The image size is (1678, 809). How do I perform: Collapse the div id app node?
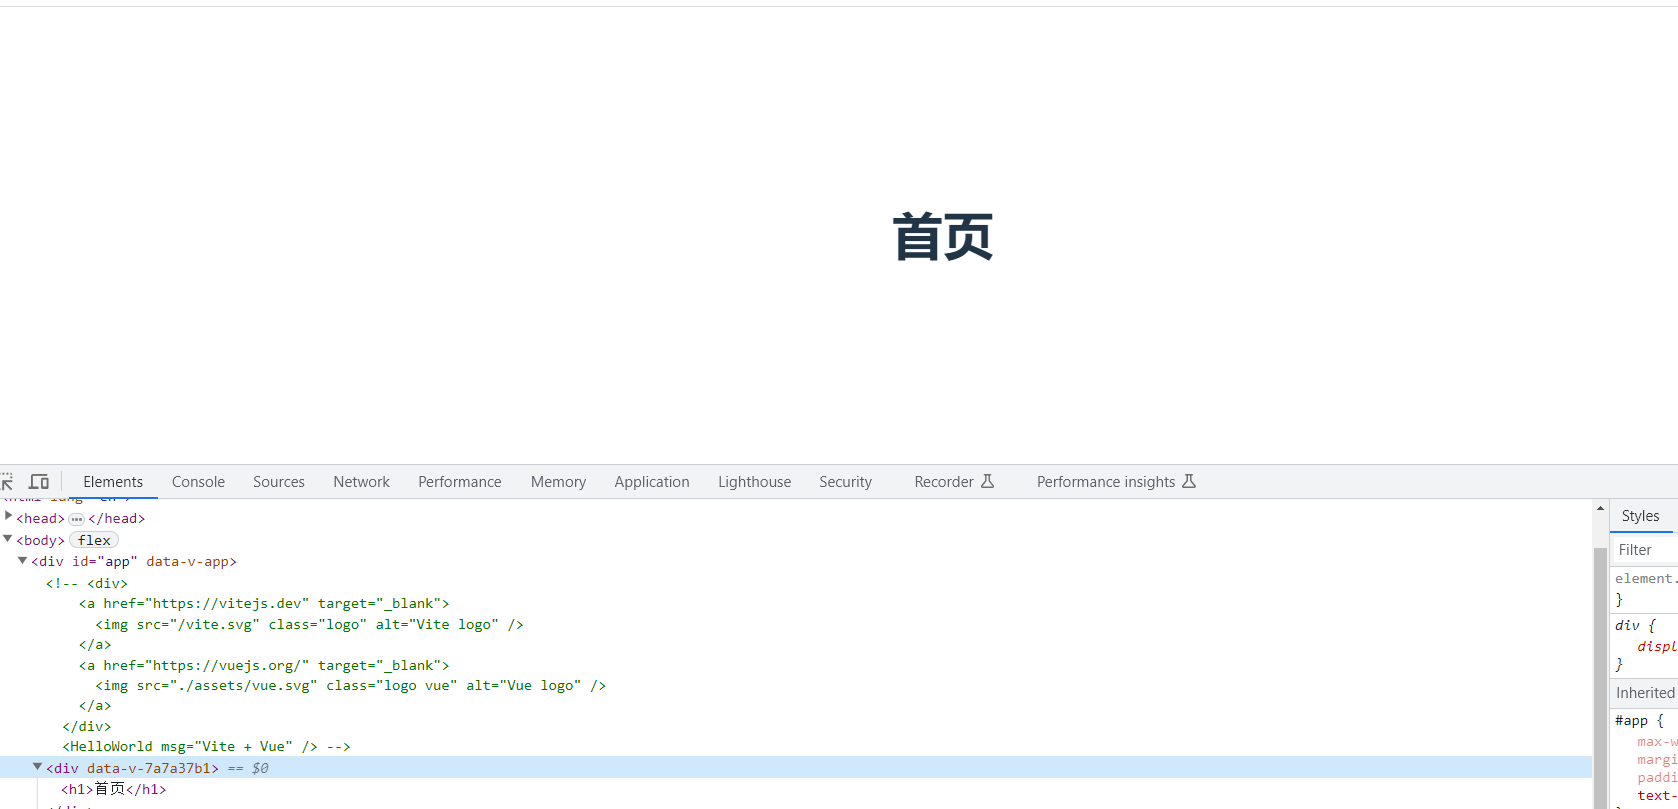(22, 561)
